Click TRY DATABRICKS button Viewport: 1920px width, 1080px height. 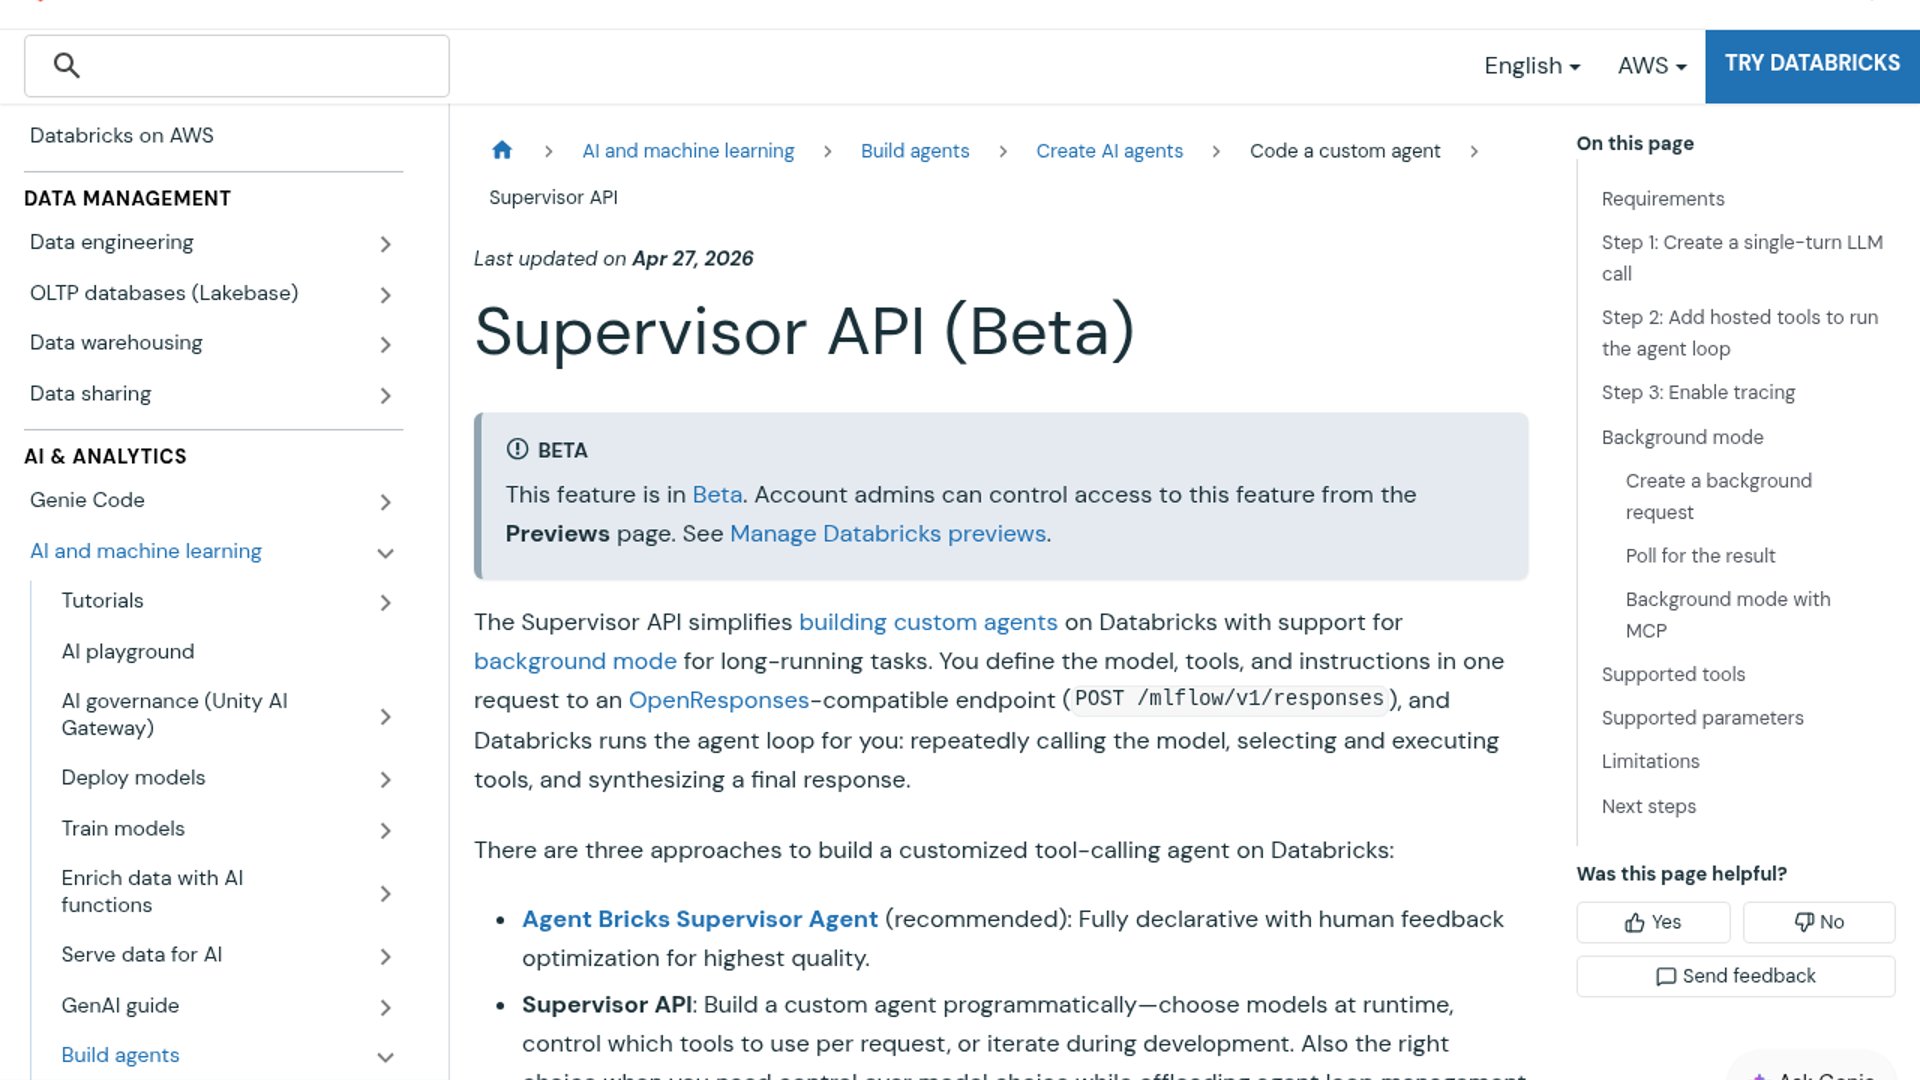[1811, 64]
